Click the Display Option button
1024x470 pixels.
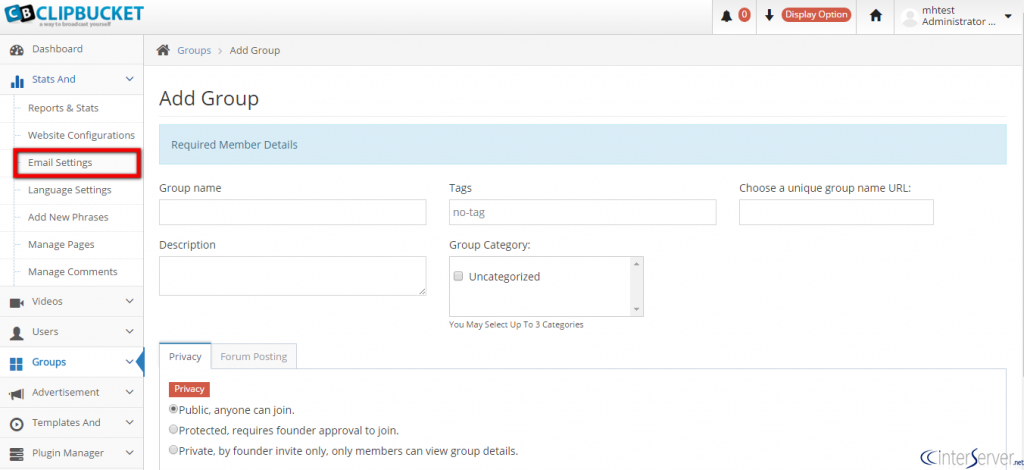click(816, 15)
